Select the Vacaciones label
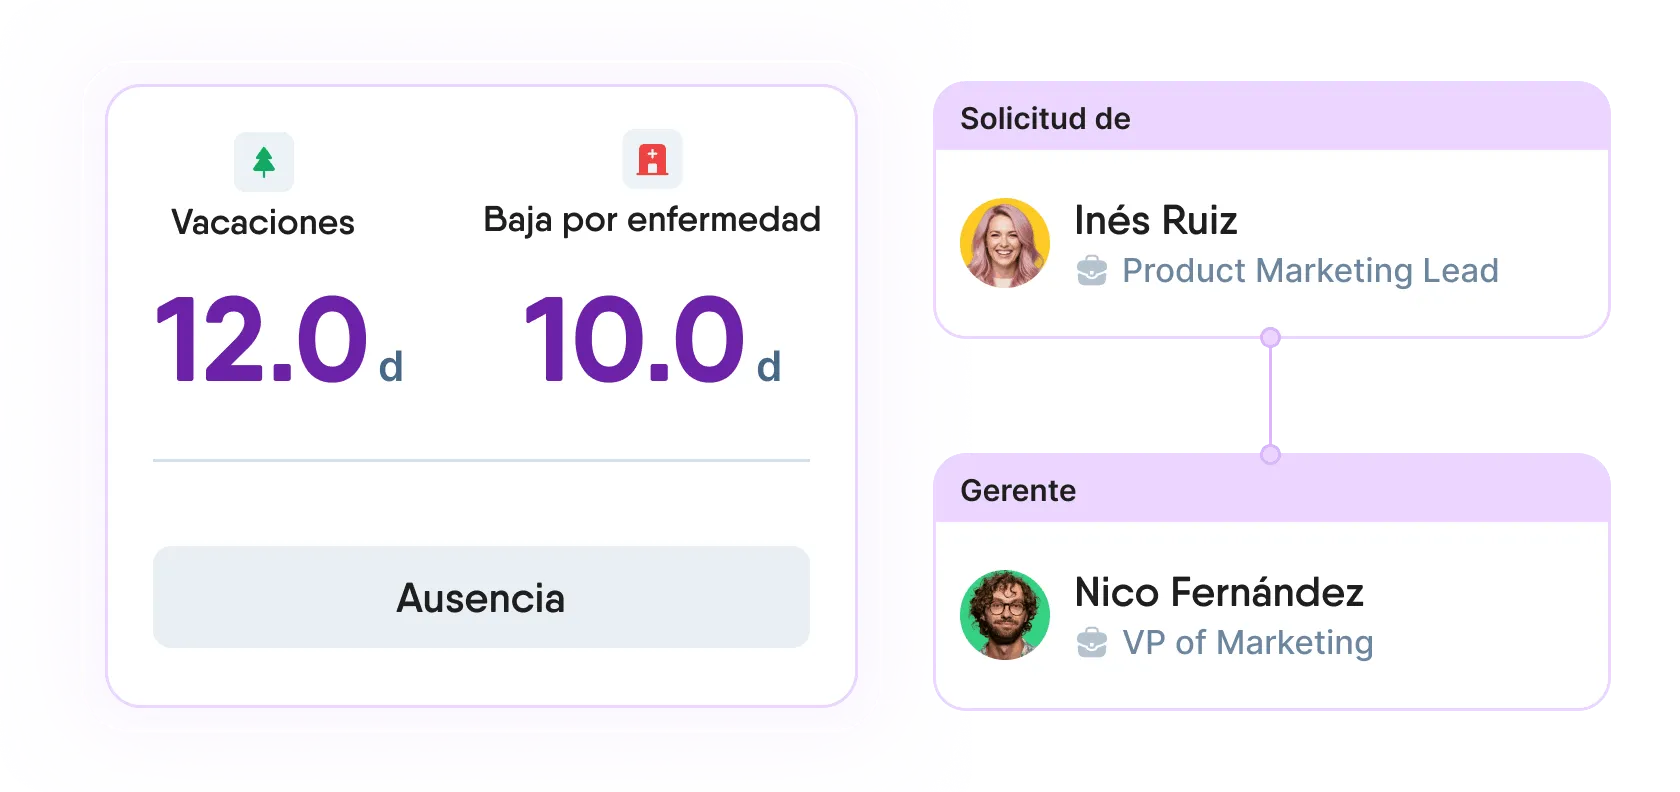Viewport: 1680px width, 792px height. (x=263, y=222)
